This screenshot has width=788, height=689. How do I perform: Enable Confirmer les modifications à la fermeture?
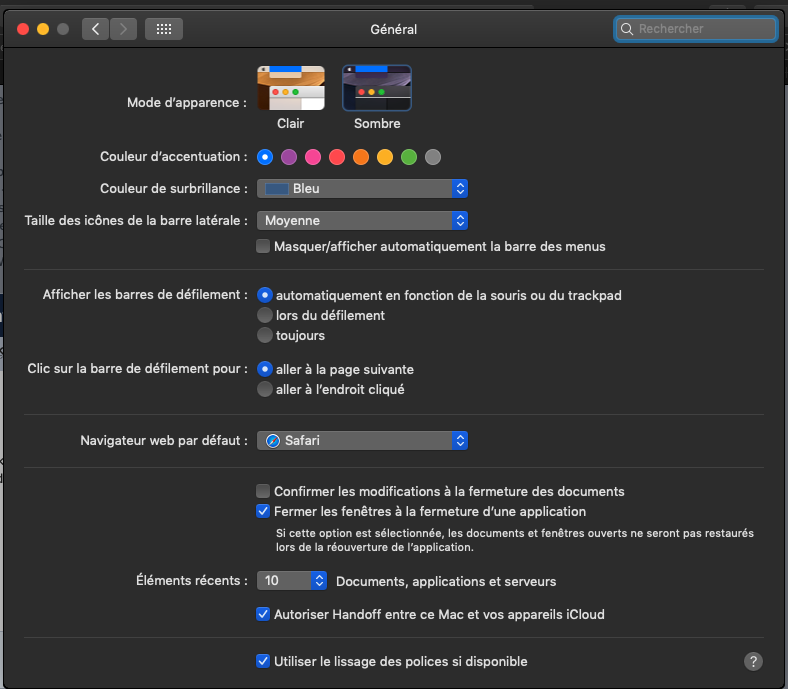tap(263, 491)
